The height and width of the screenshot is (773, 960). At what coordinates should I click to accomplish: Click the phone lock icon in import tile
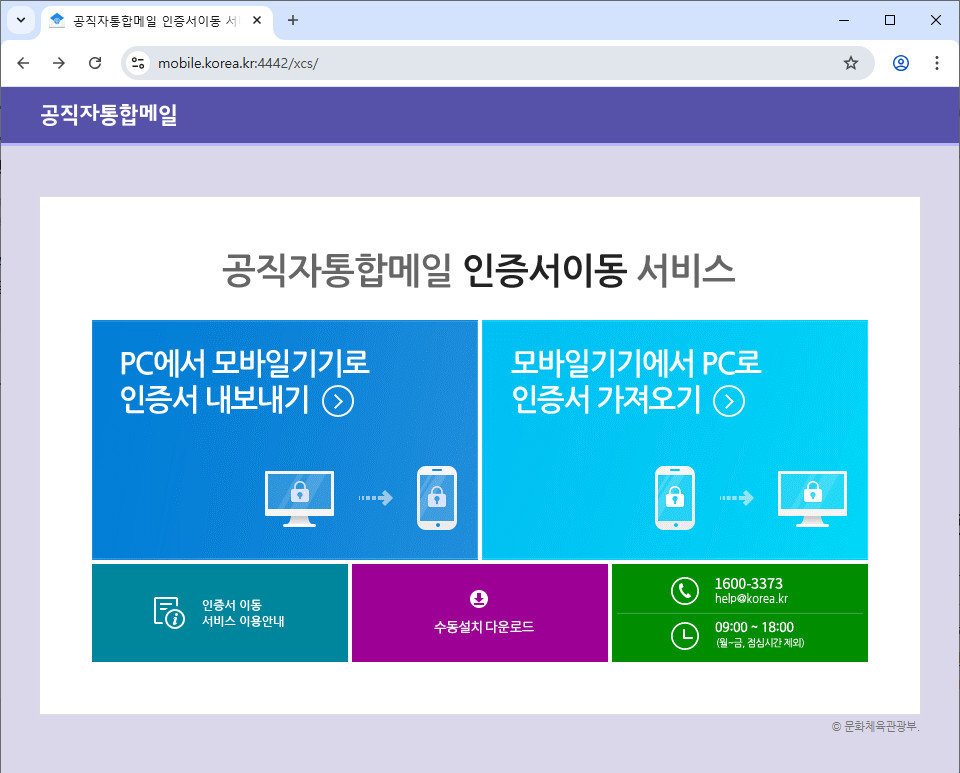point(675,498)
